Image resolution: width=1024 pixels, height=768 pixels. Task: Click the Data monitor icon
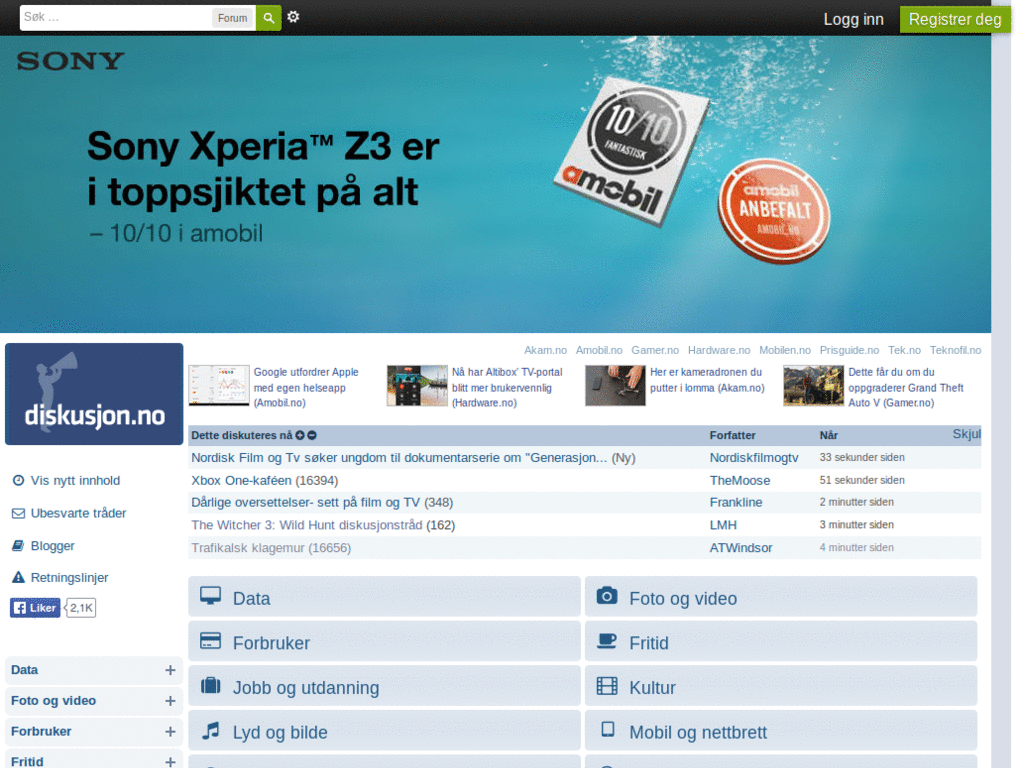coord(210,596)
